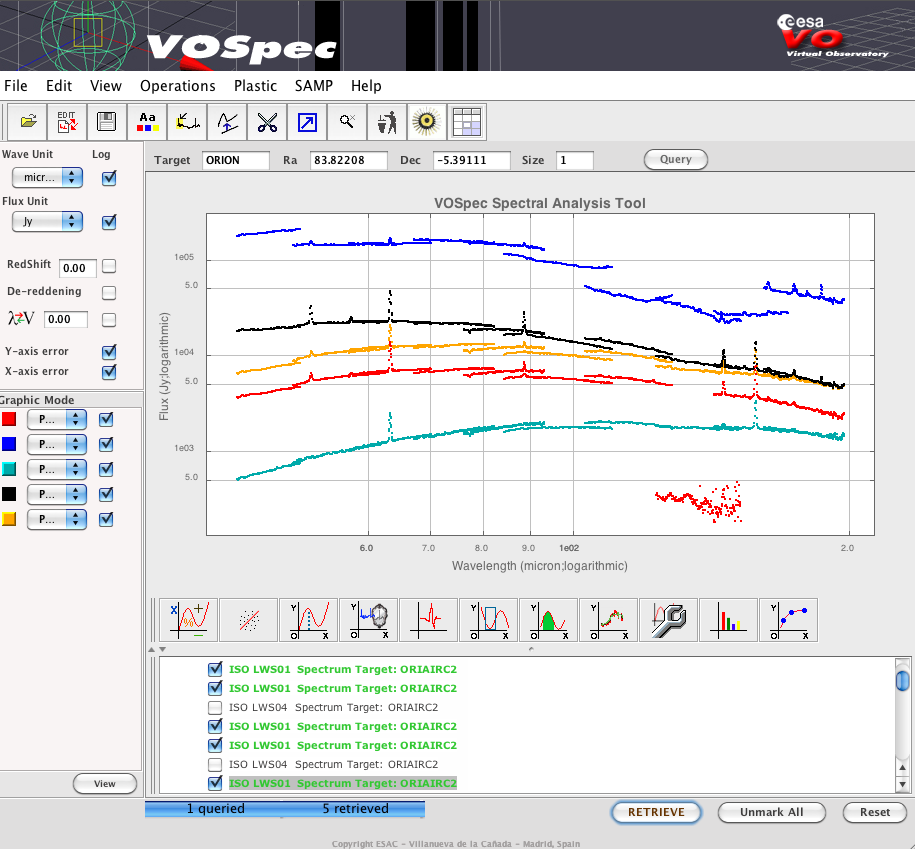Open the table grid view icon
The width and height of the screenshot is (915, 849).
pos(467,122)
